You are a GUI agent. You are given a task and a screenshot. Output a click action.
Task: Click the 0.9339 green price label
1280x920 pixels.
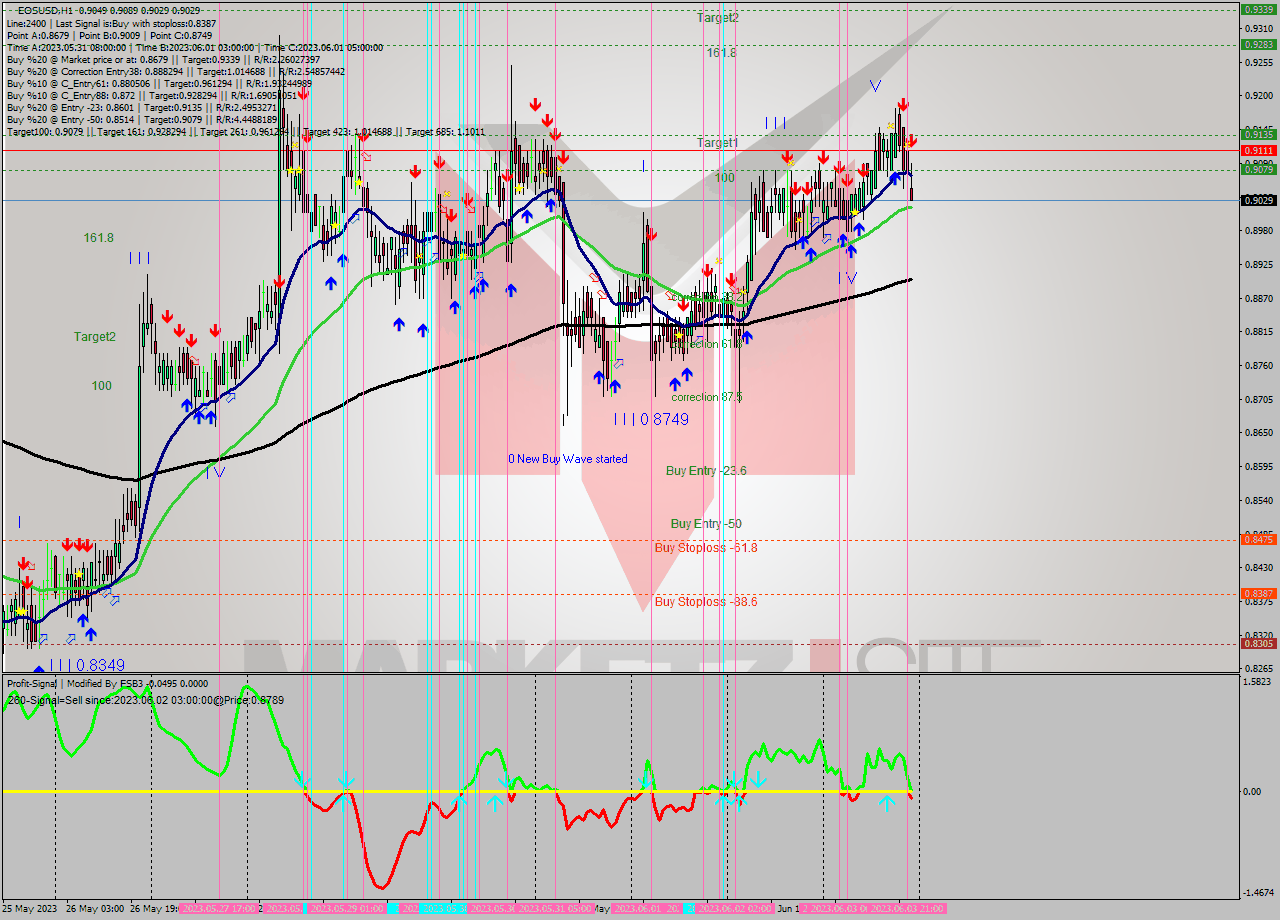point(1257,9)
